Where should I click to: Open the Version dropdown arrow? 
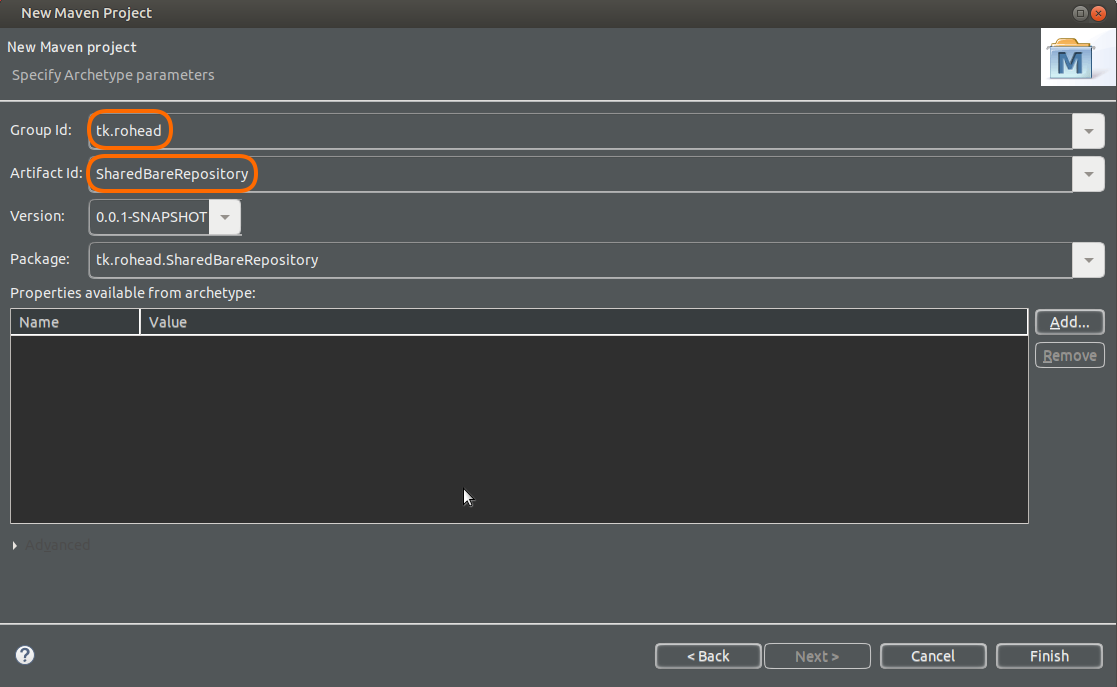tap(225, 217)
